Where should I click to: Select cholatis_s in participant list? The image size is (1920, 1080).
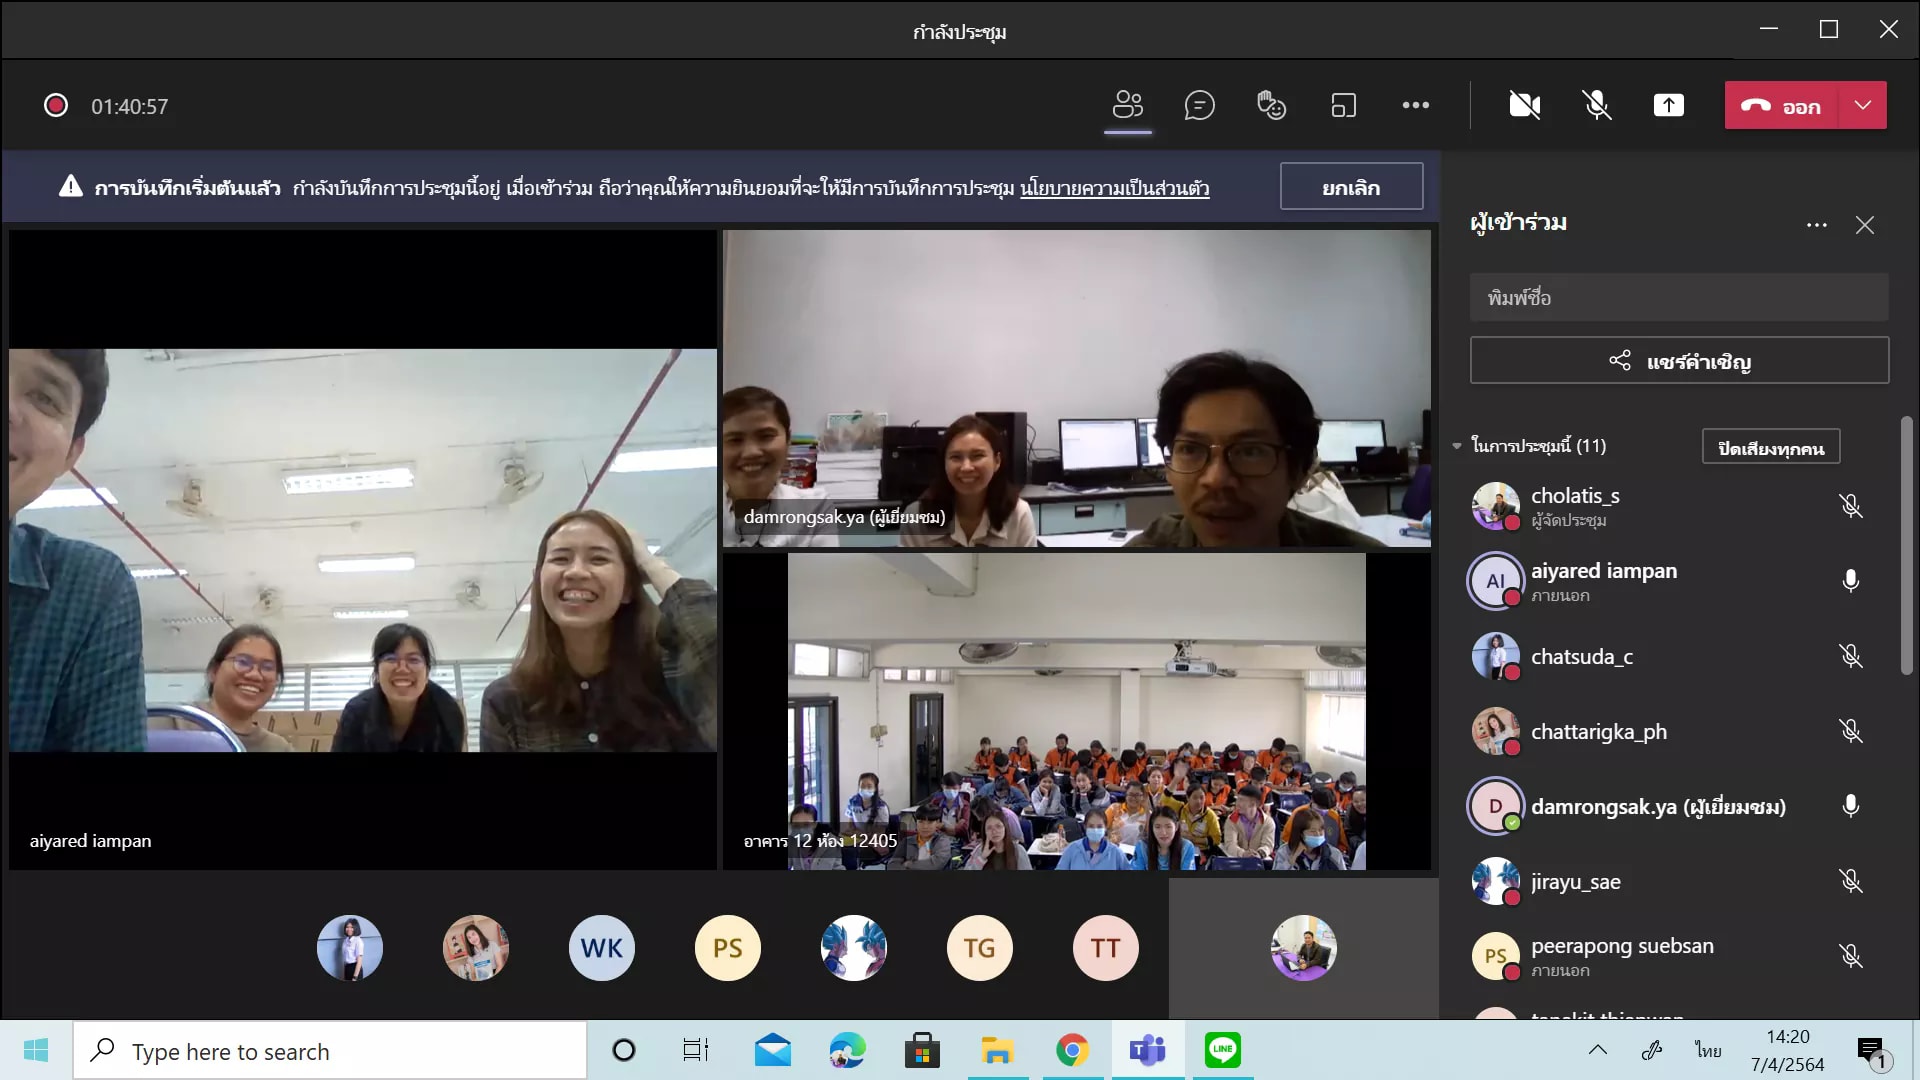(1574, 496)
